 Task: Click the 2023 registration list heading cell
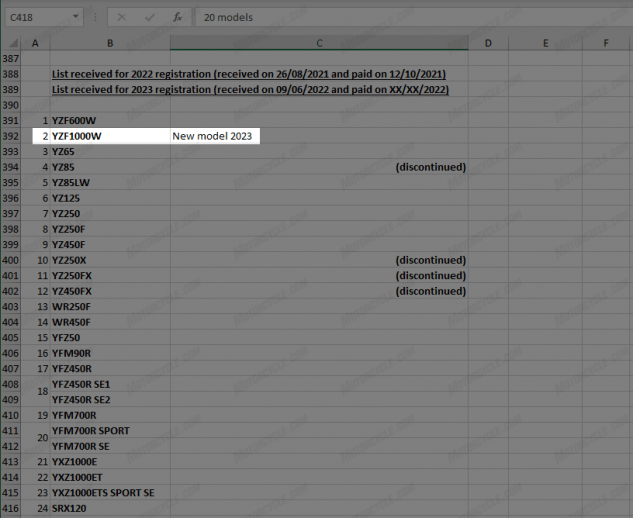248,89
